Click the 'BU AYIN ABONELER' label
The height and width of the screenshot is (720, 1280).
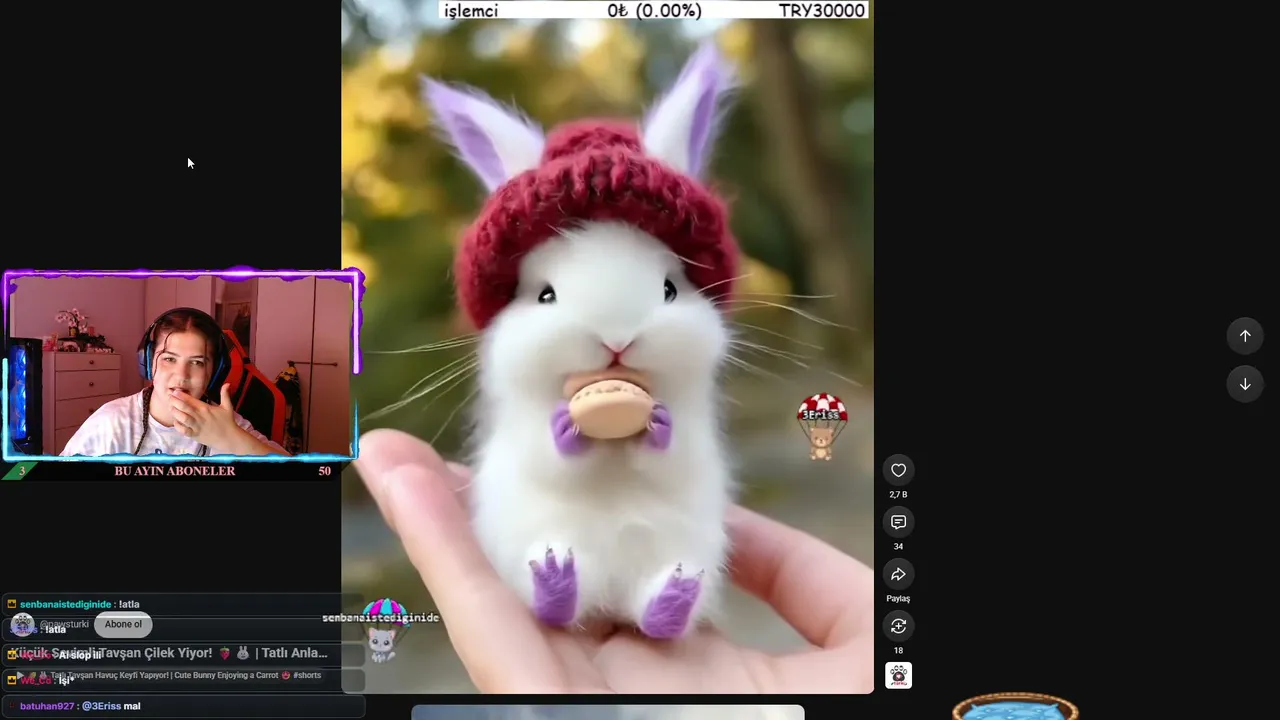175,471
